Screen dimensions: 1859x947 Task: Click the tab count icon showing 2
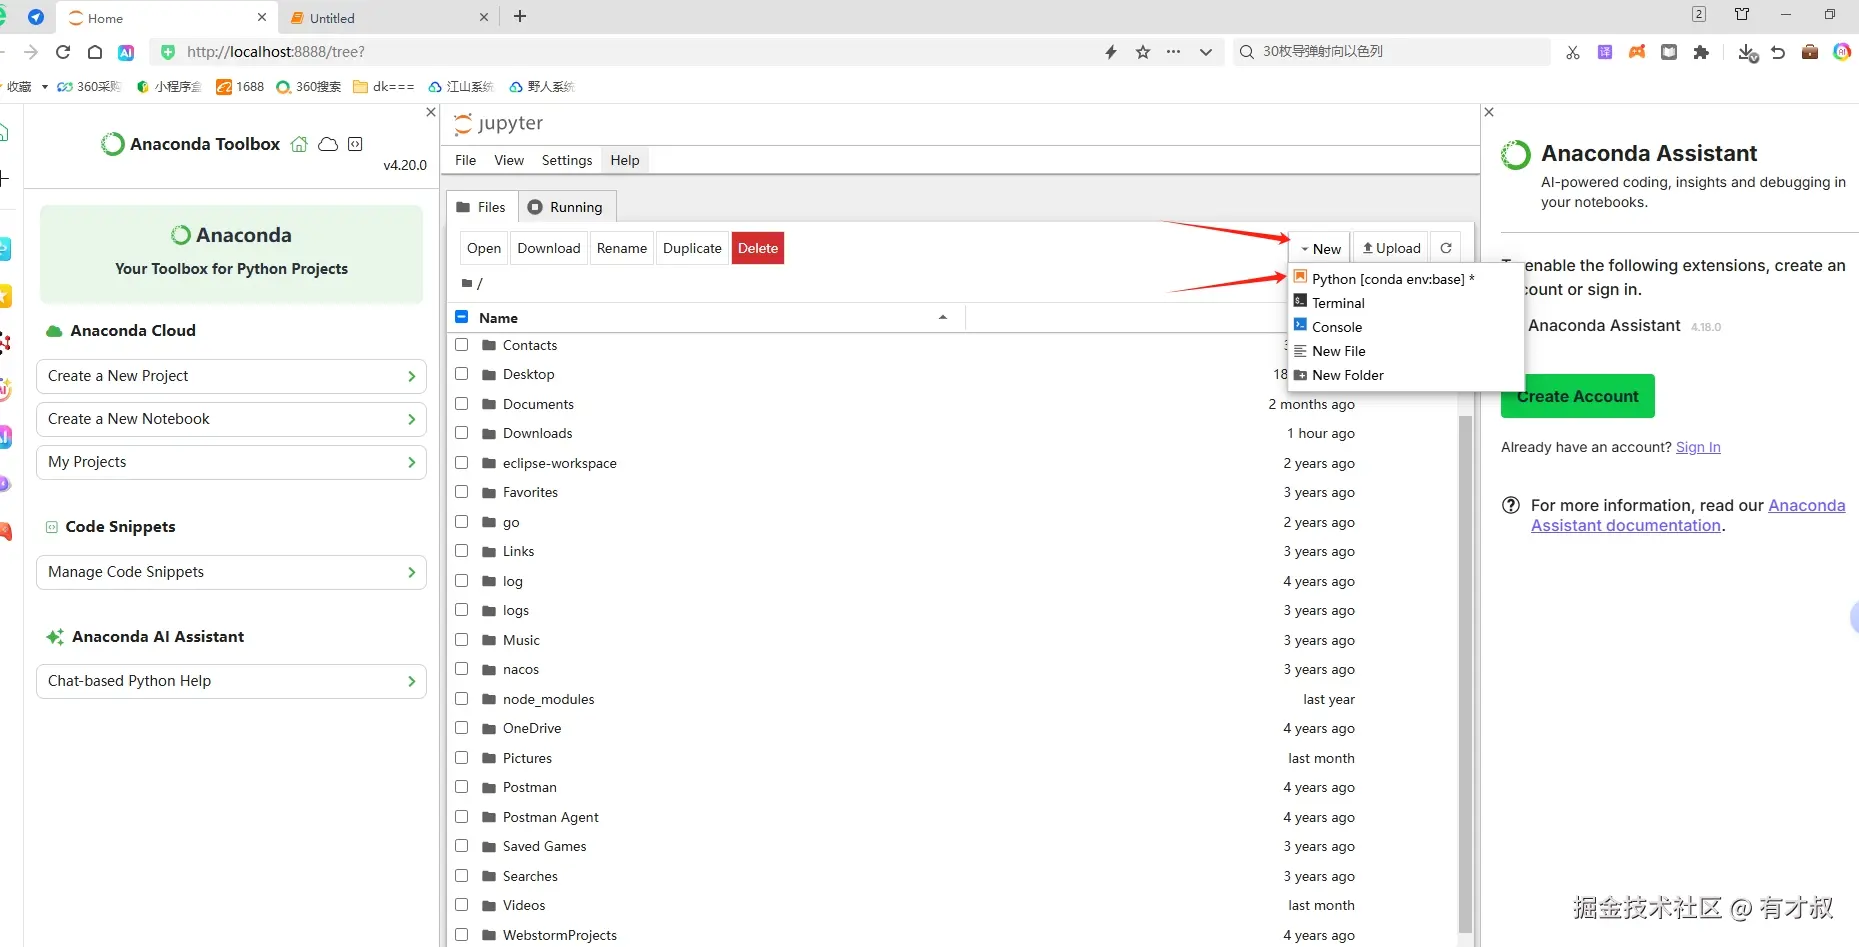click(x=1699, y=14)
